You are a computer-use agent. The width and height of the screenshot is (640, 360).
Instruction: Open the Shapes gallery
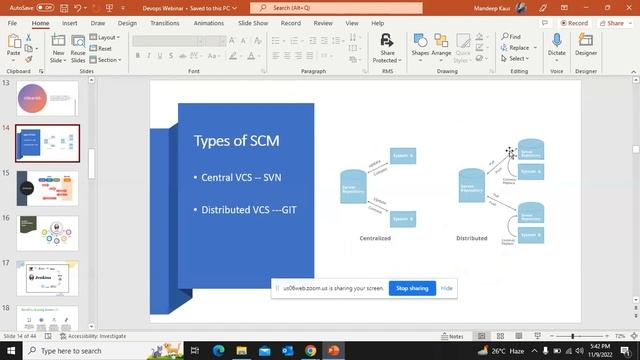[x=420, y=48]
